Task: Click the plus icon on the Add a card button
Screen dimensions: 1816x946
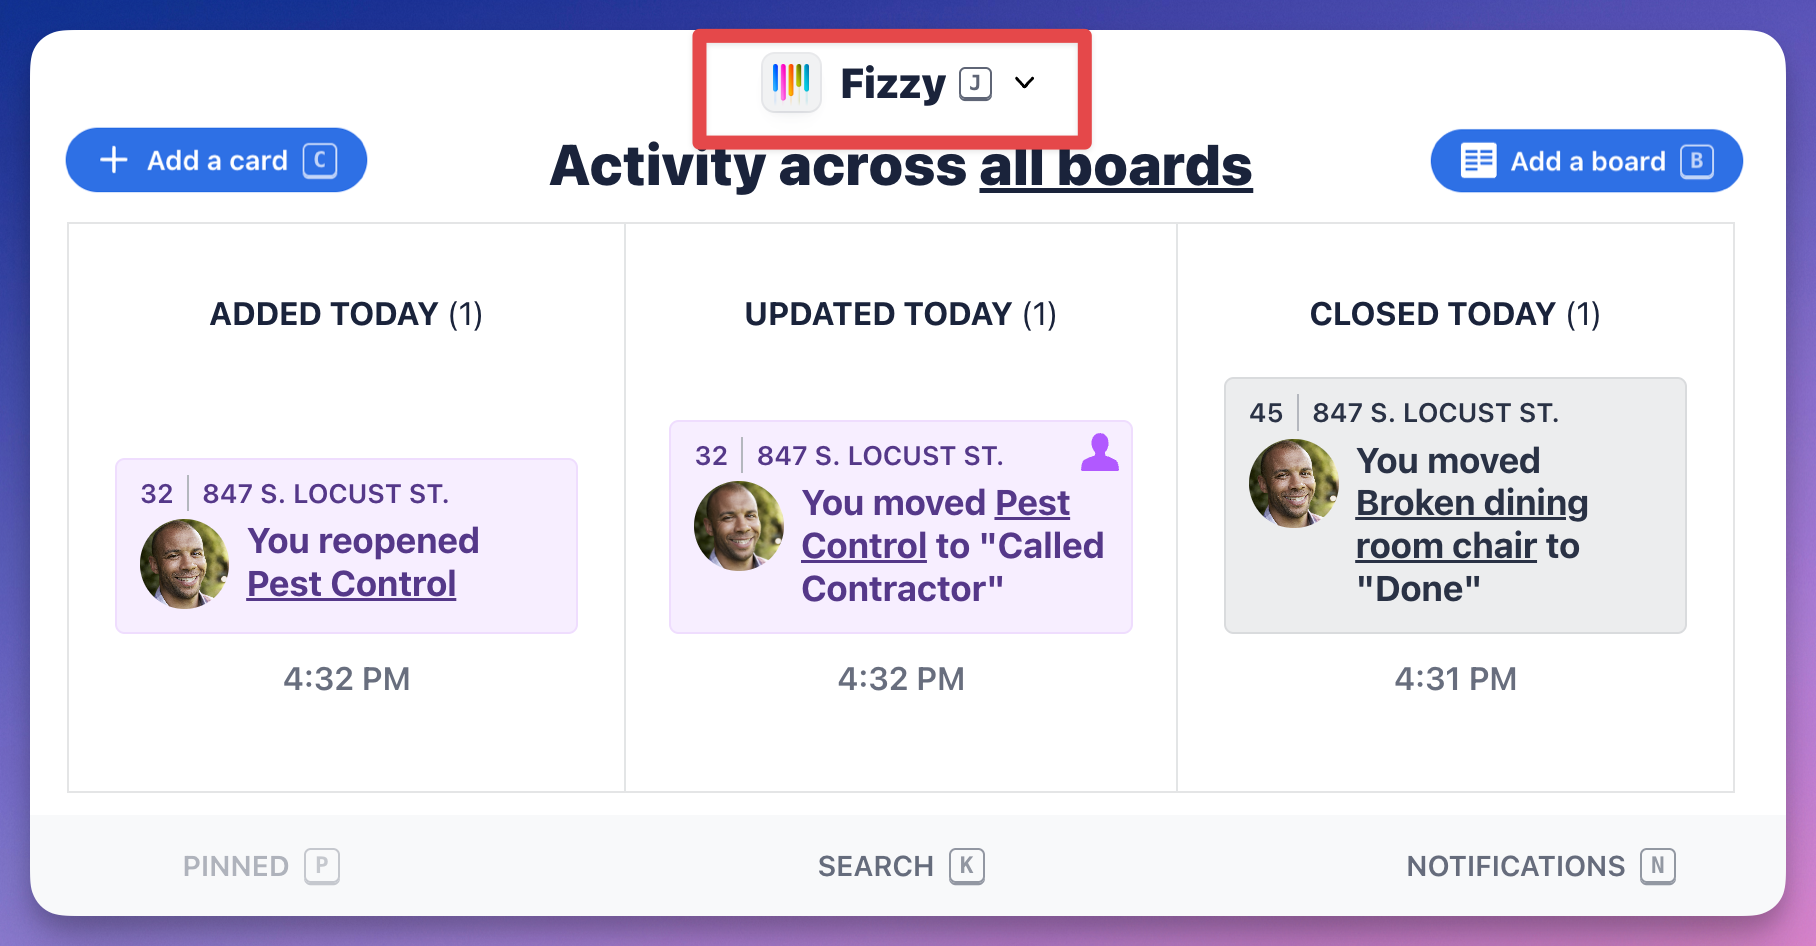Action: (x=114, y=159)
